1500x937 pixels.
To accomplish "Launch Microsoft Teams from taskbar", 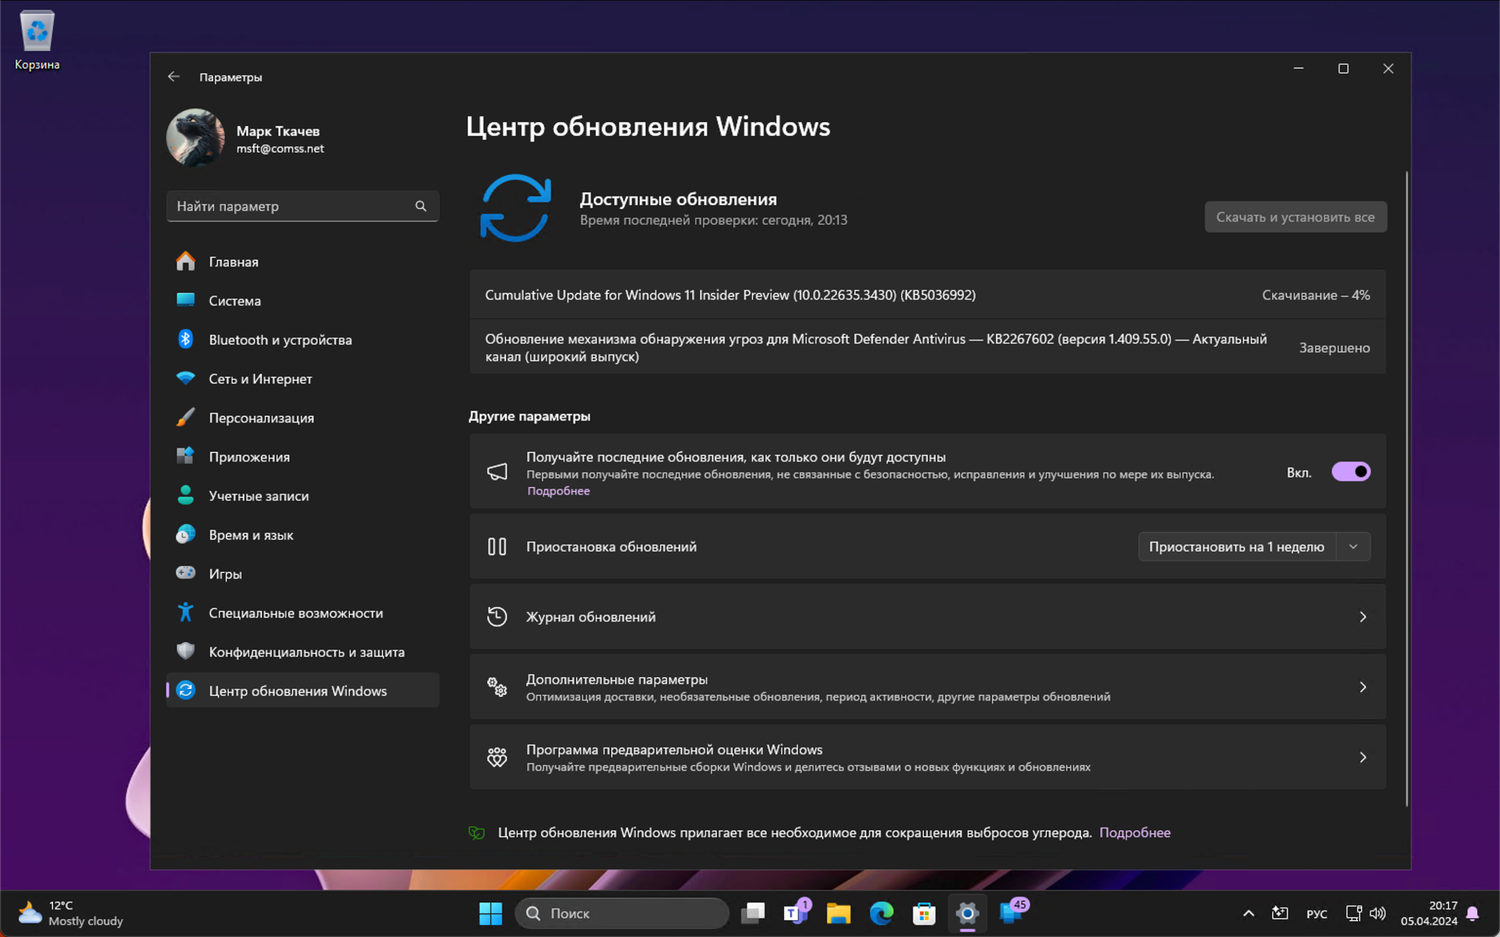I will 797,912.
